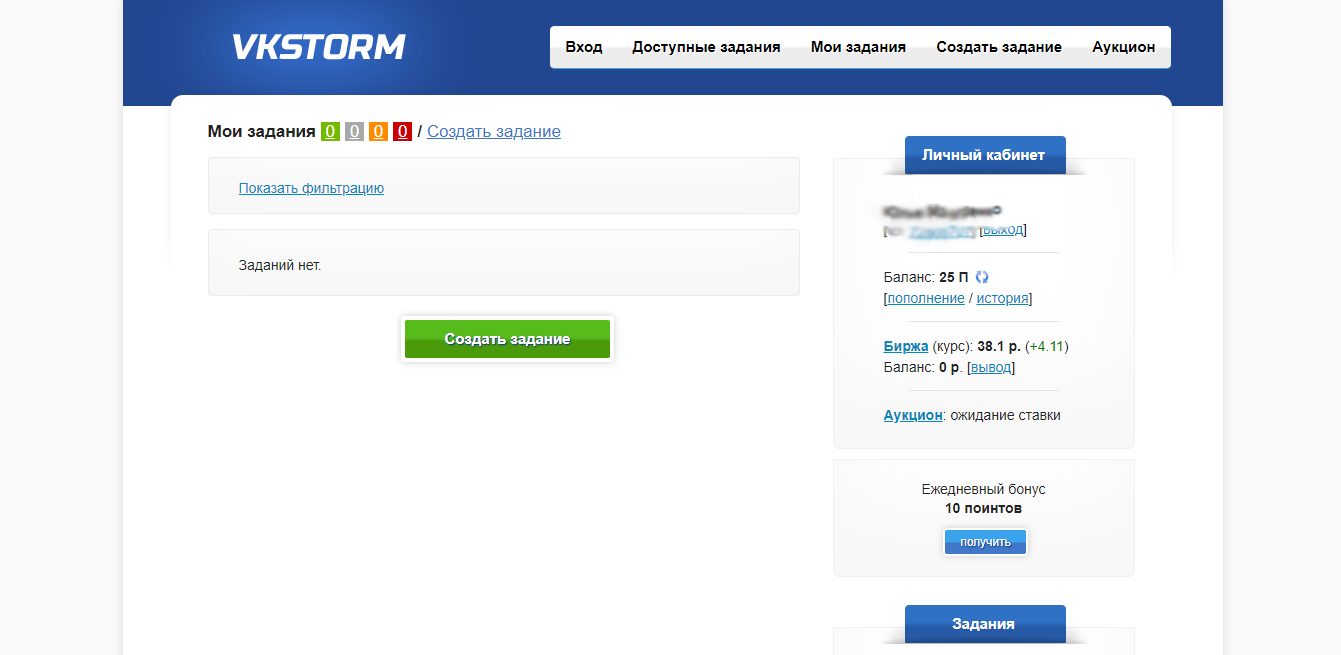Image resolution: width=1341 pixels, height=655 pixels.
Task: View balance история link
Action: click(x=1002, y=297)
